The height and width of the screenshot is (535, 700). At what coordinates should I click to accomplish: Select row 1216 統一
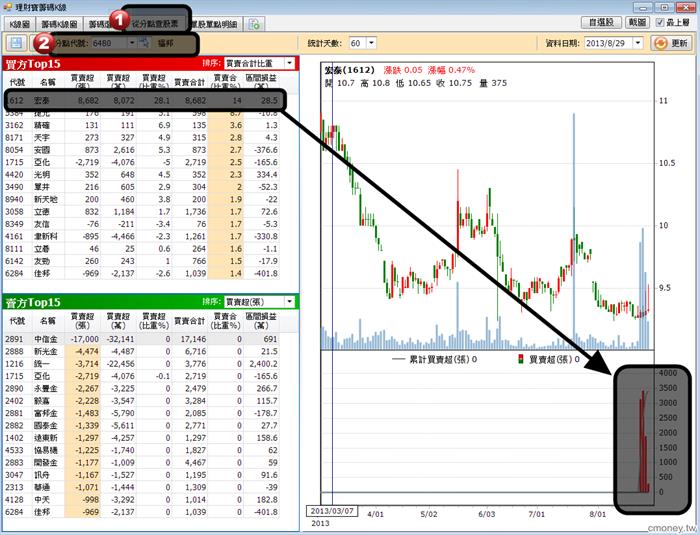pos(142,364)
